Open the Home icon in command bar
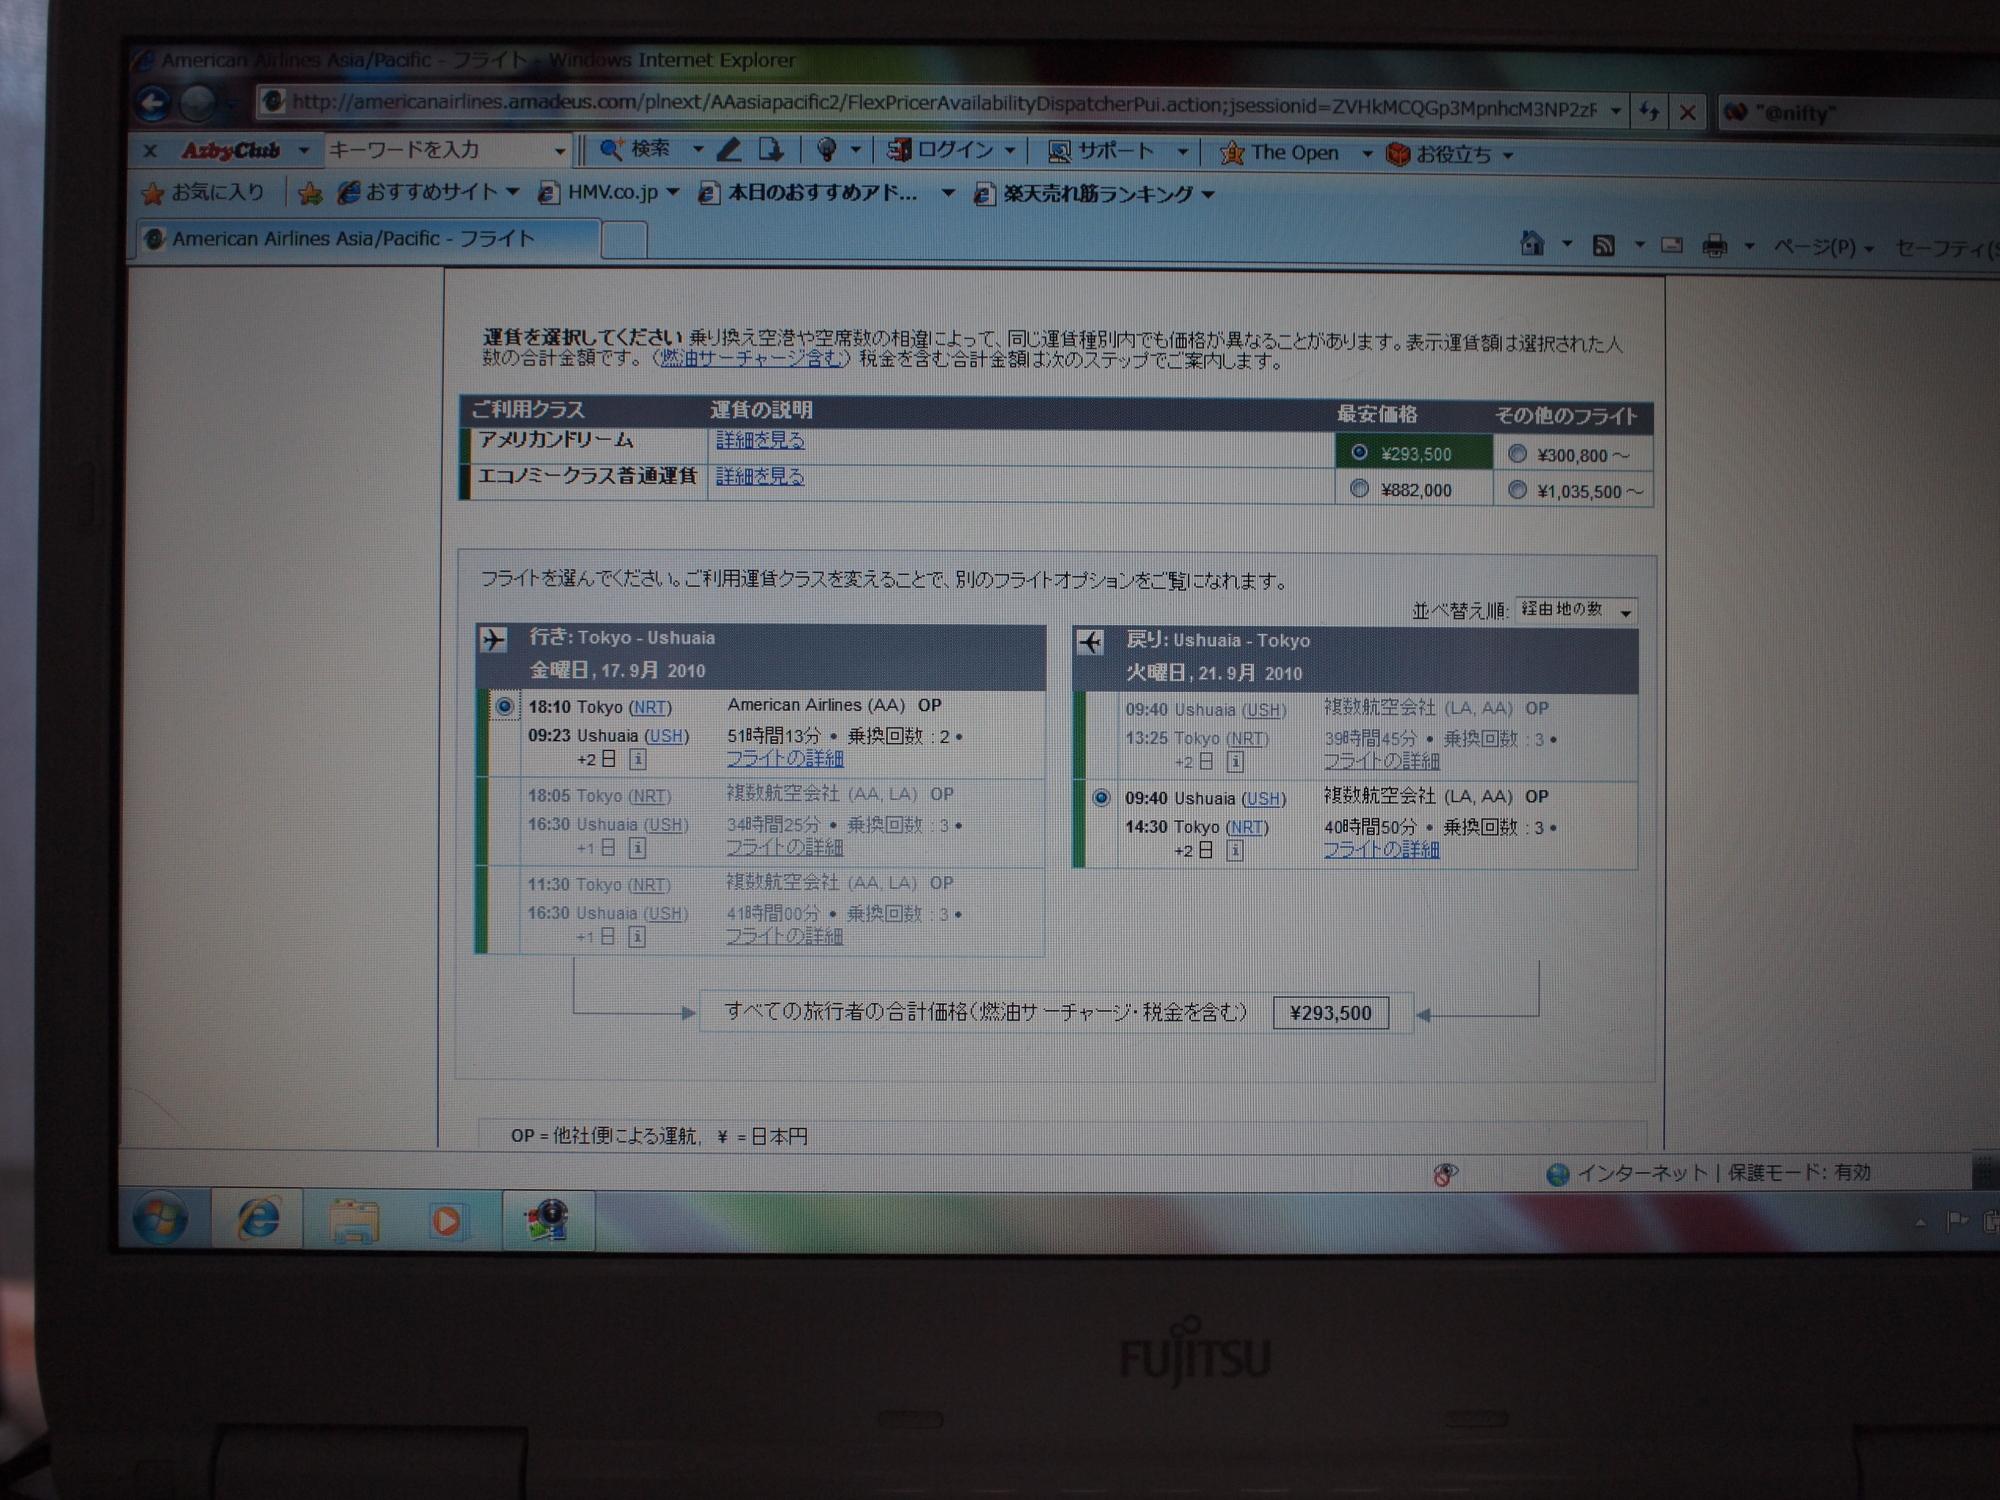The image size is (2000, 1500). (x=1532, y=243)
